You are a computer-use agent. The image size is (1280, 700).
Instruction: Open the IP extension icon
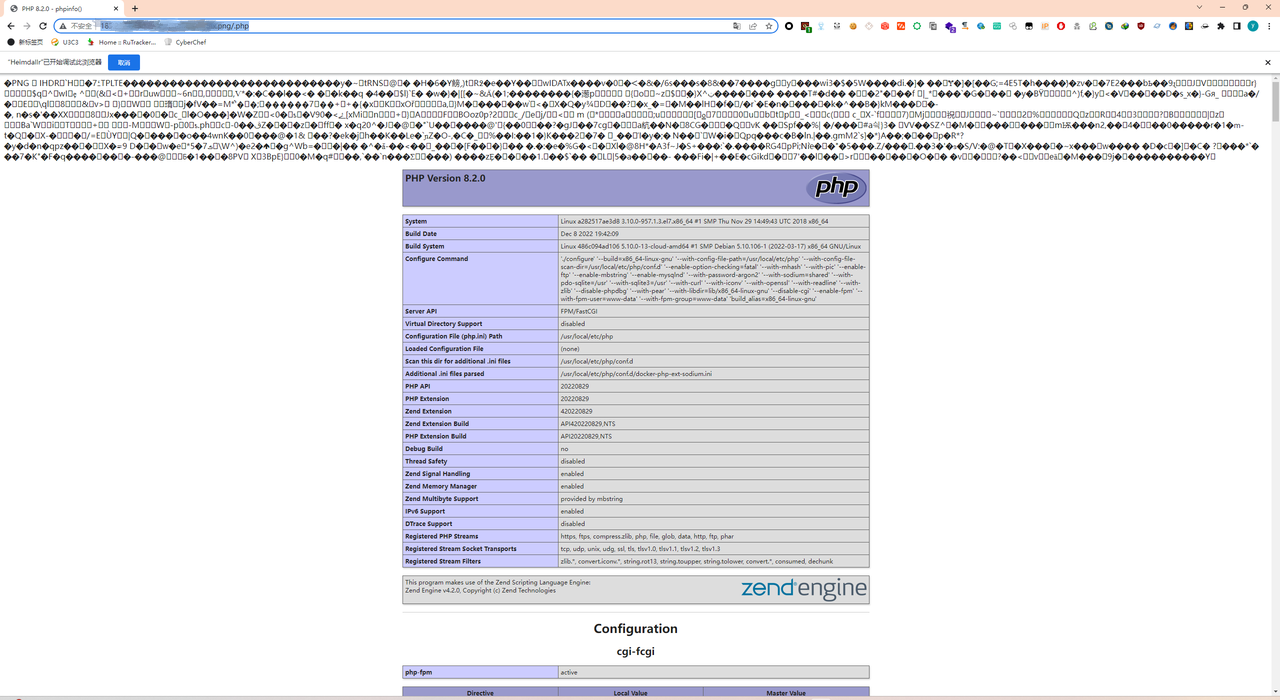pos(1045,26)
